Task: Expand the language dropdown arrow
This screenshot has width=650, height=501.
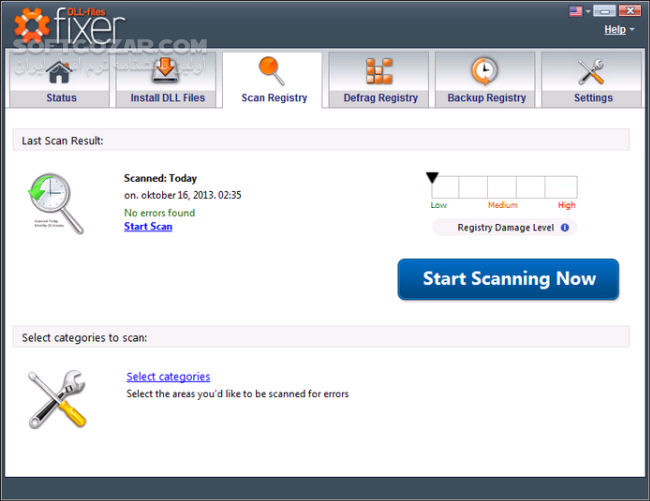Action: click(x=587, y=12)
